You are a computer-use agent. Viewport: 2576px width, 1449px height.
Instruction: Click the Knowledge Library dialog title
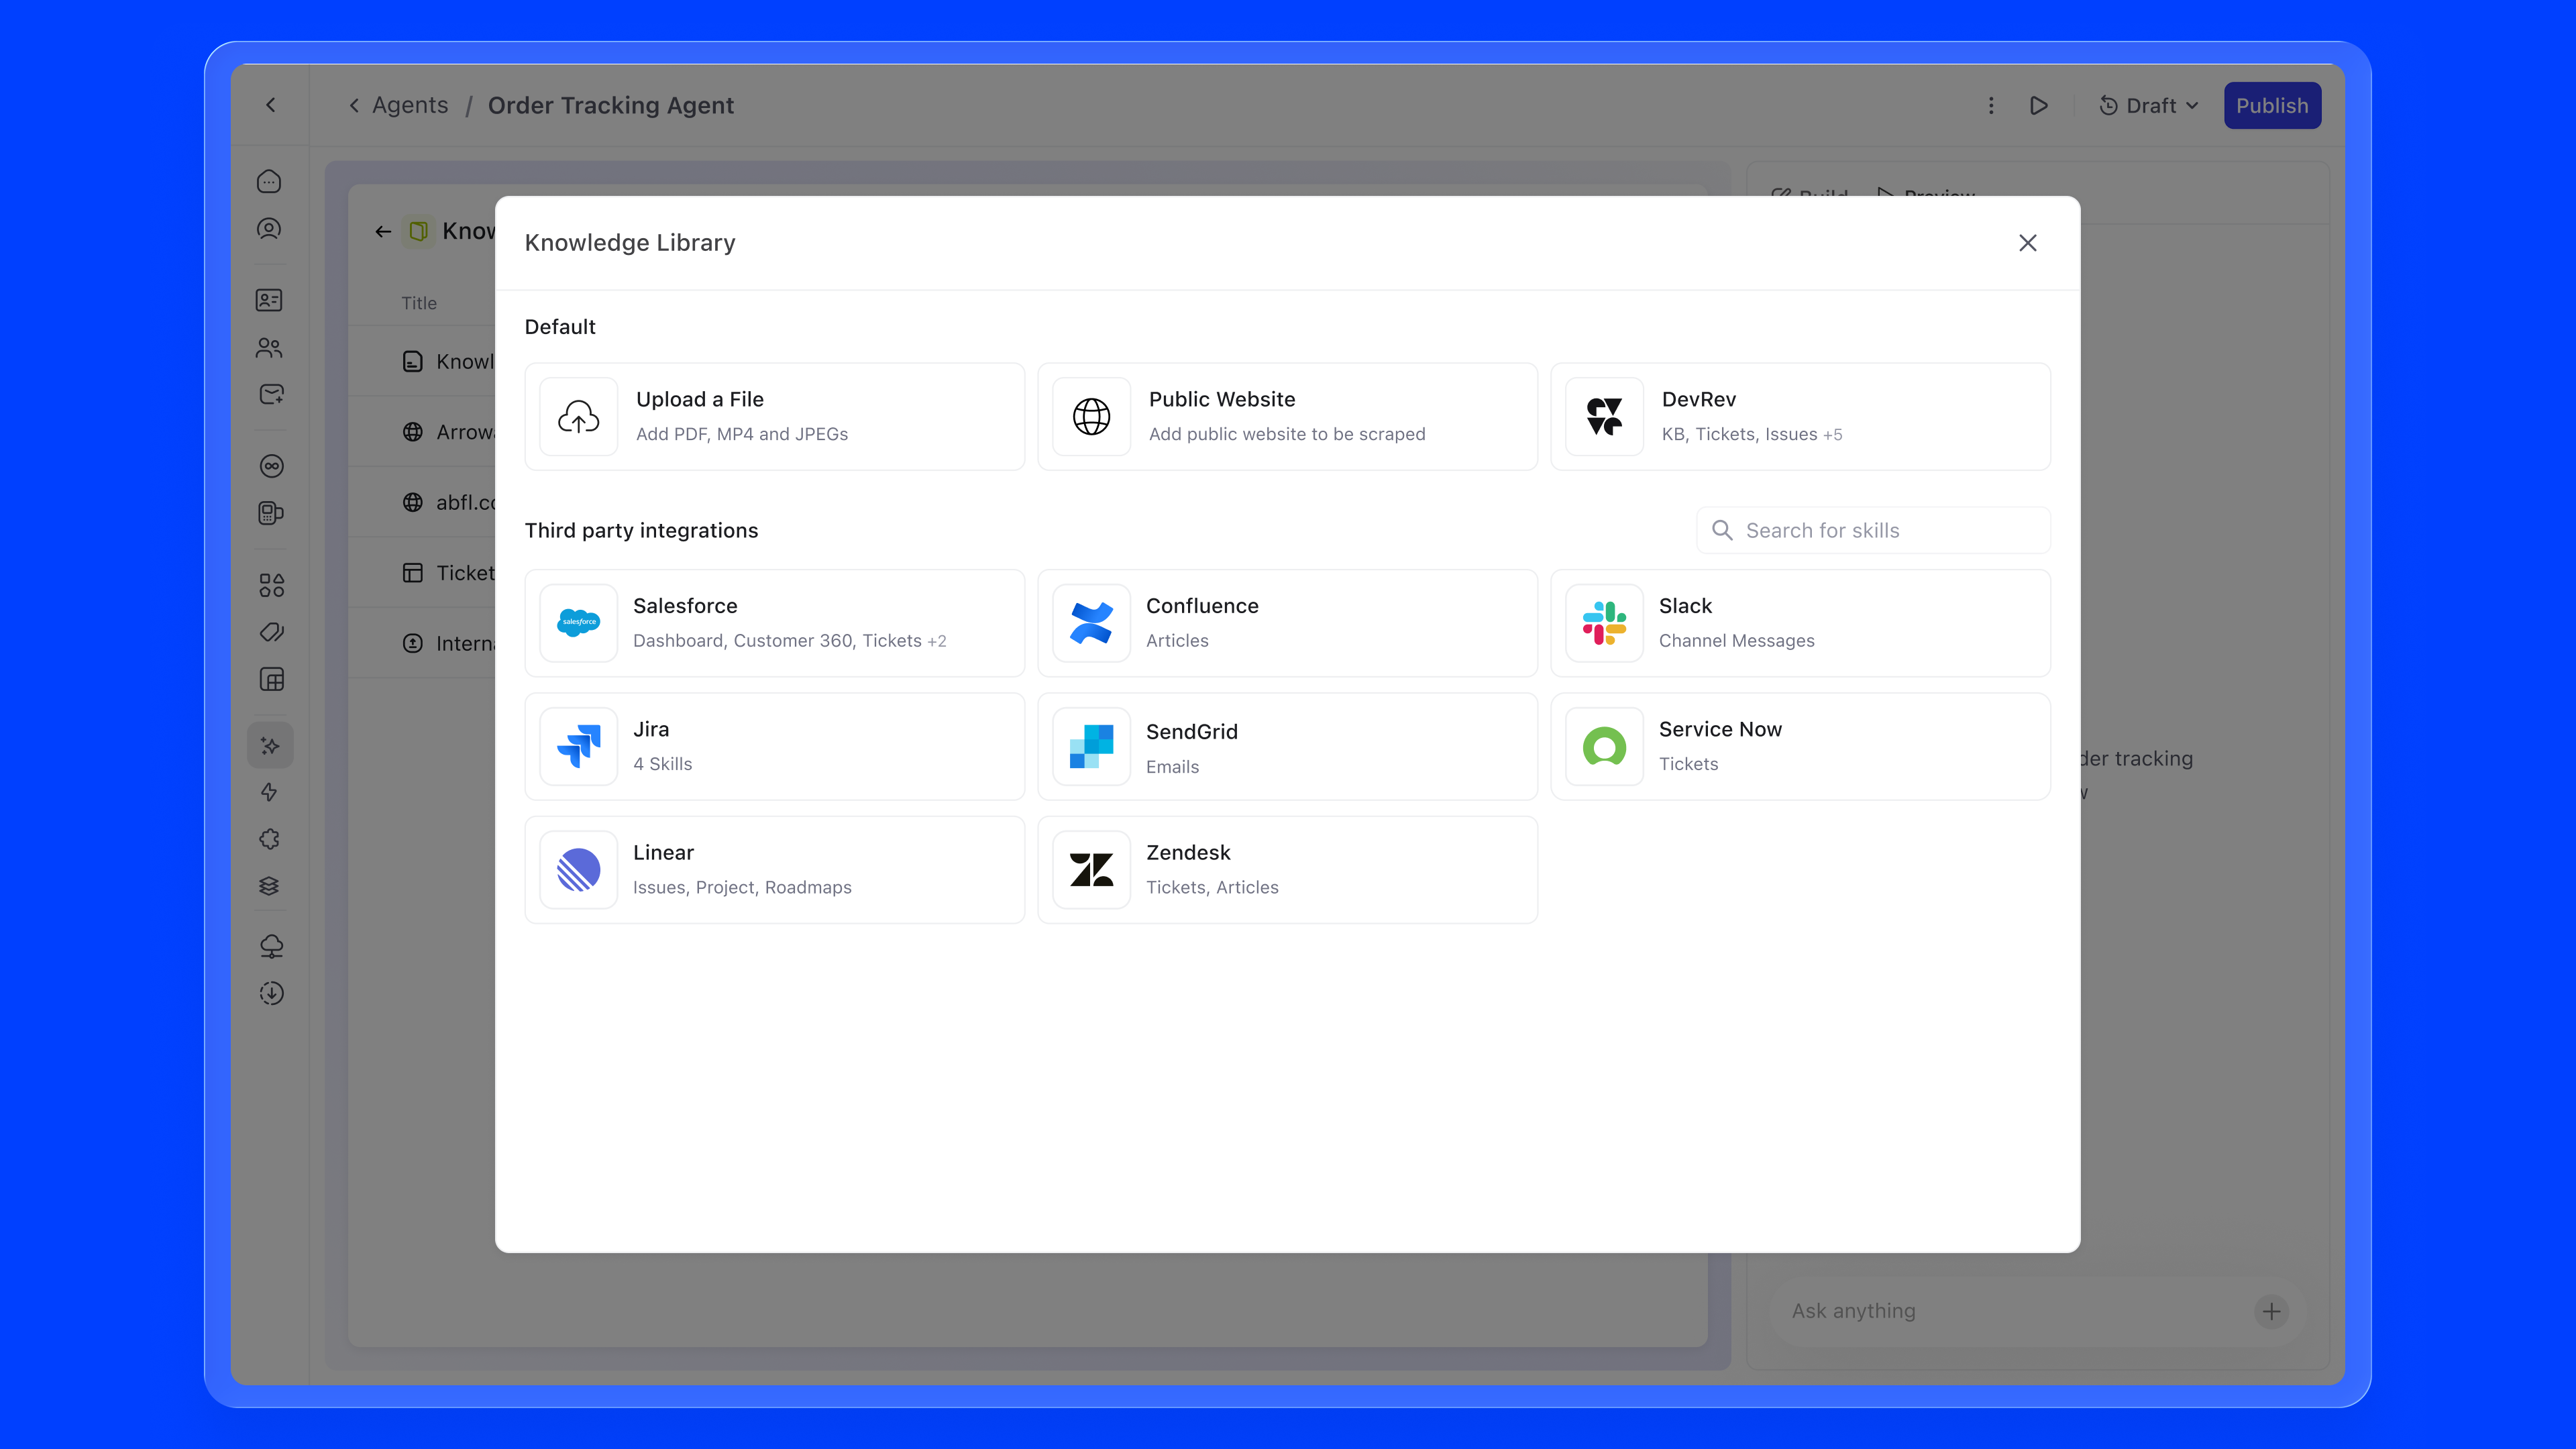[630, 243]
